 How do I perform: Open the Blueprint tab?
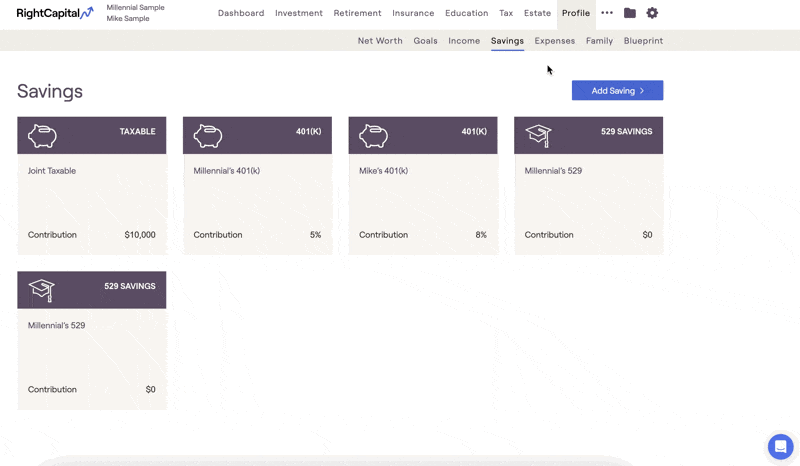pyautogui.click(x=643, y=41)
